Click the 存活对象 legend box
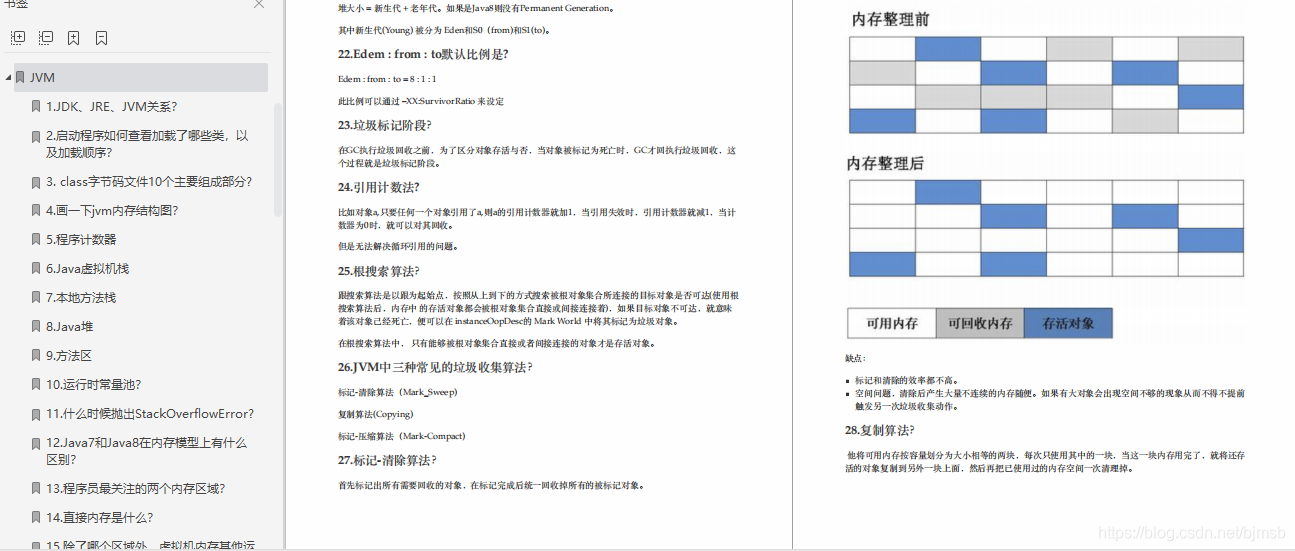The height and width of the screenshot is (551, 1295). (x=1068, y=323)
